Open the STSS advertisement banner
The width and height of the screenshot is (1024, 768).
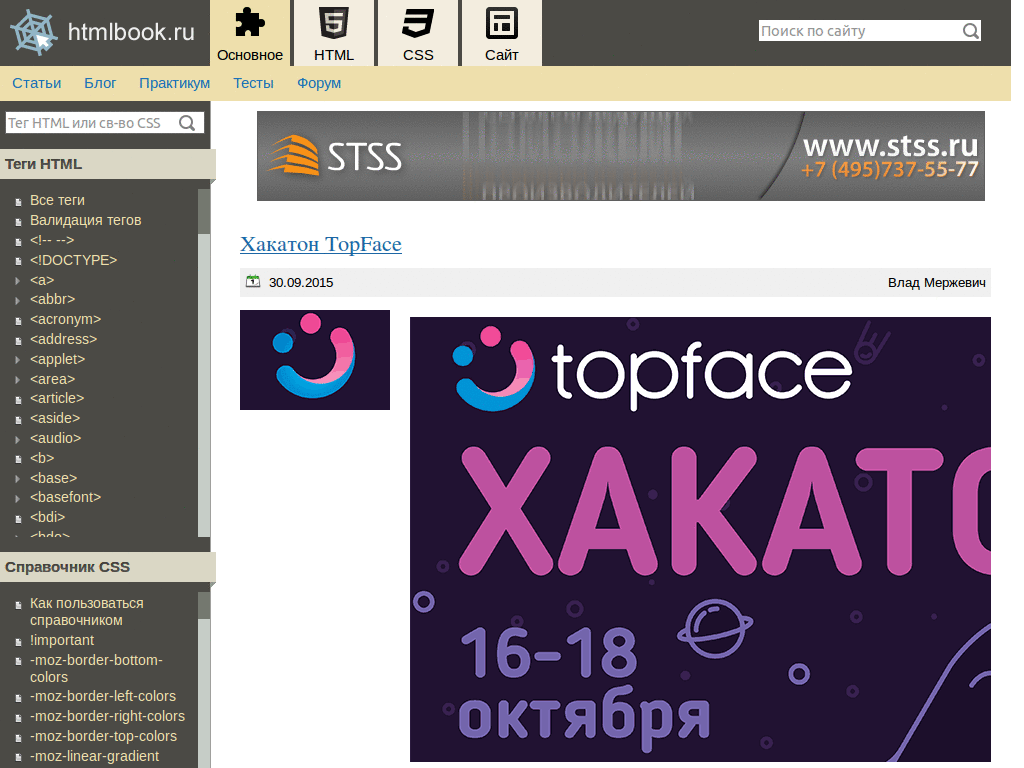click(x=620, y=155)
